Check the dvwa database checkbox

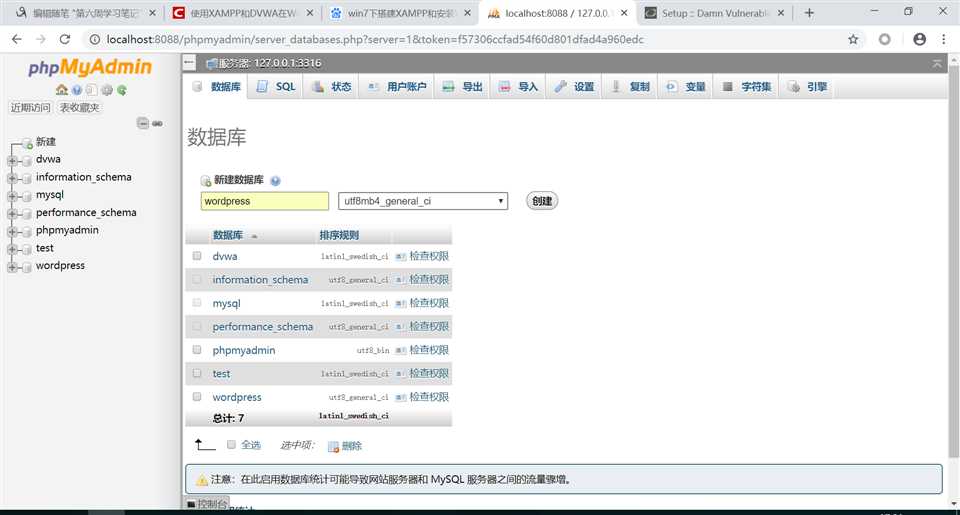tap(197, 256)
